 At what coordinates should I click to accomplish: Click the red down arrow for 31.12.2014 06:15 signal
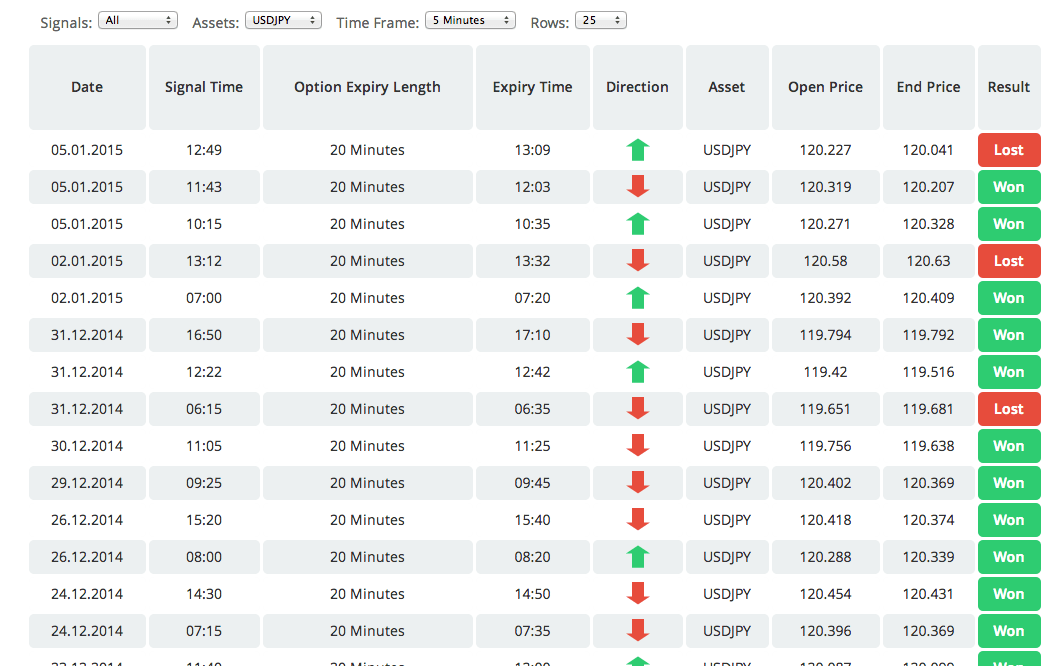[638, 409]
